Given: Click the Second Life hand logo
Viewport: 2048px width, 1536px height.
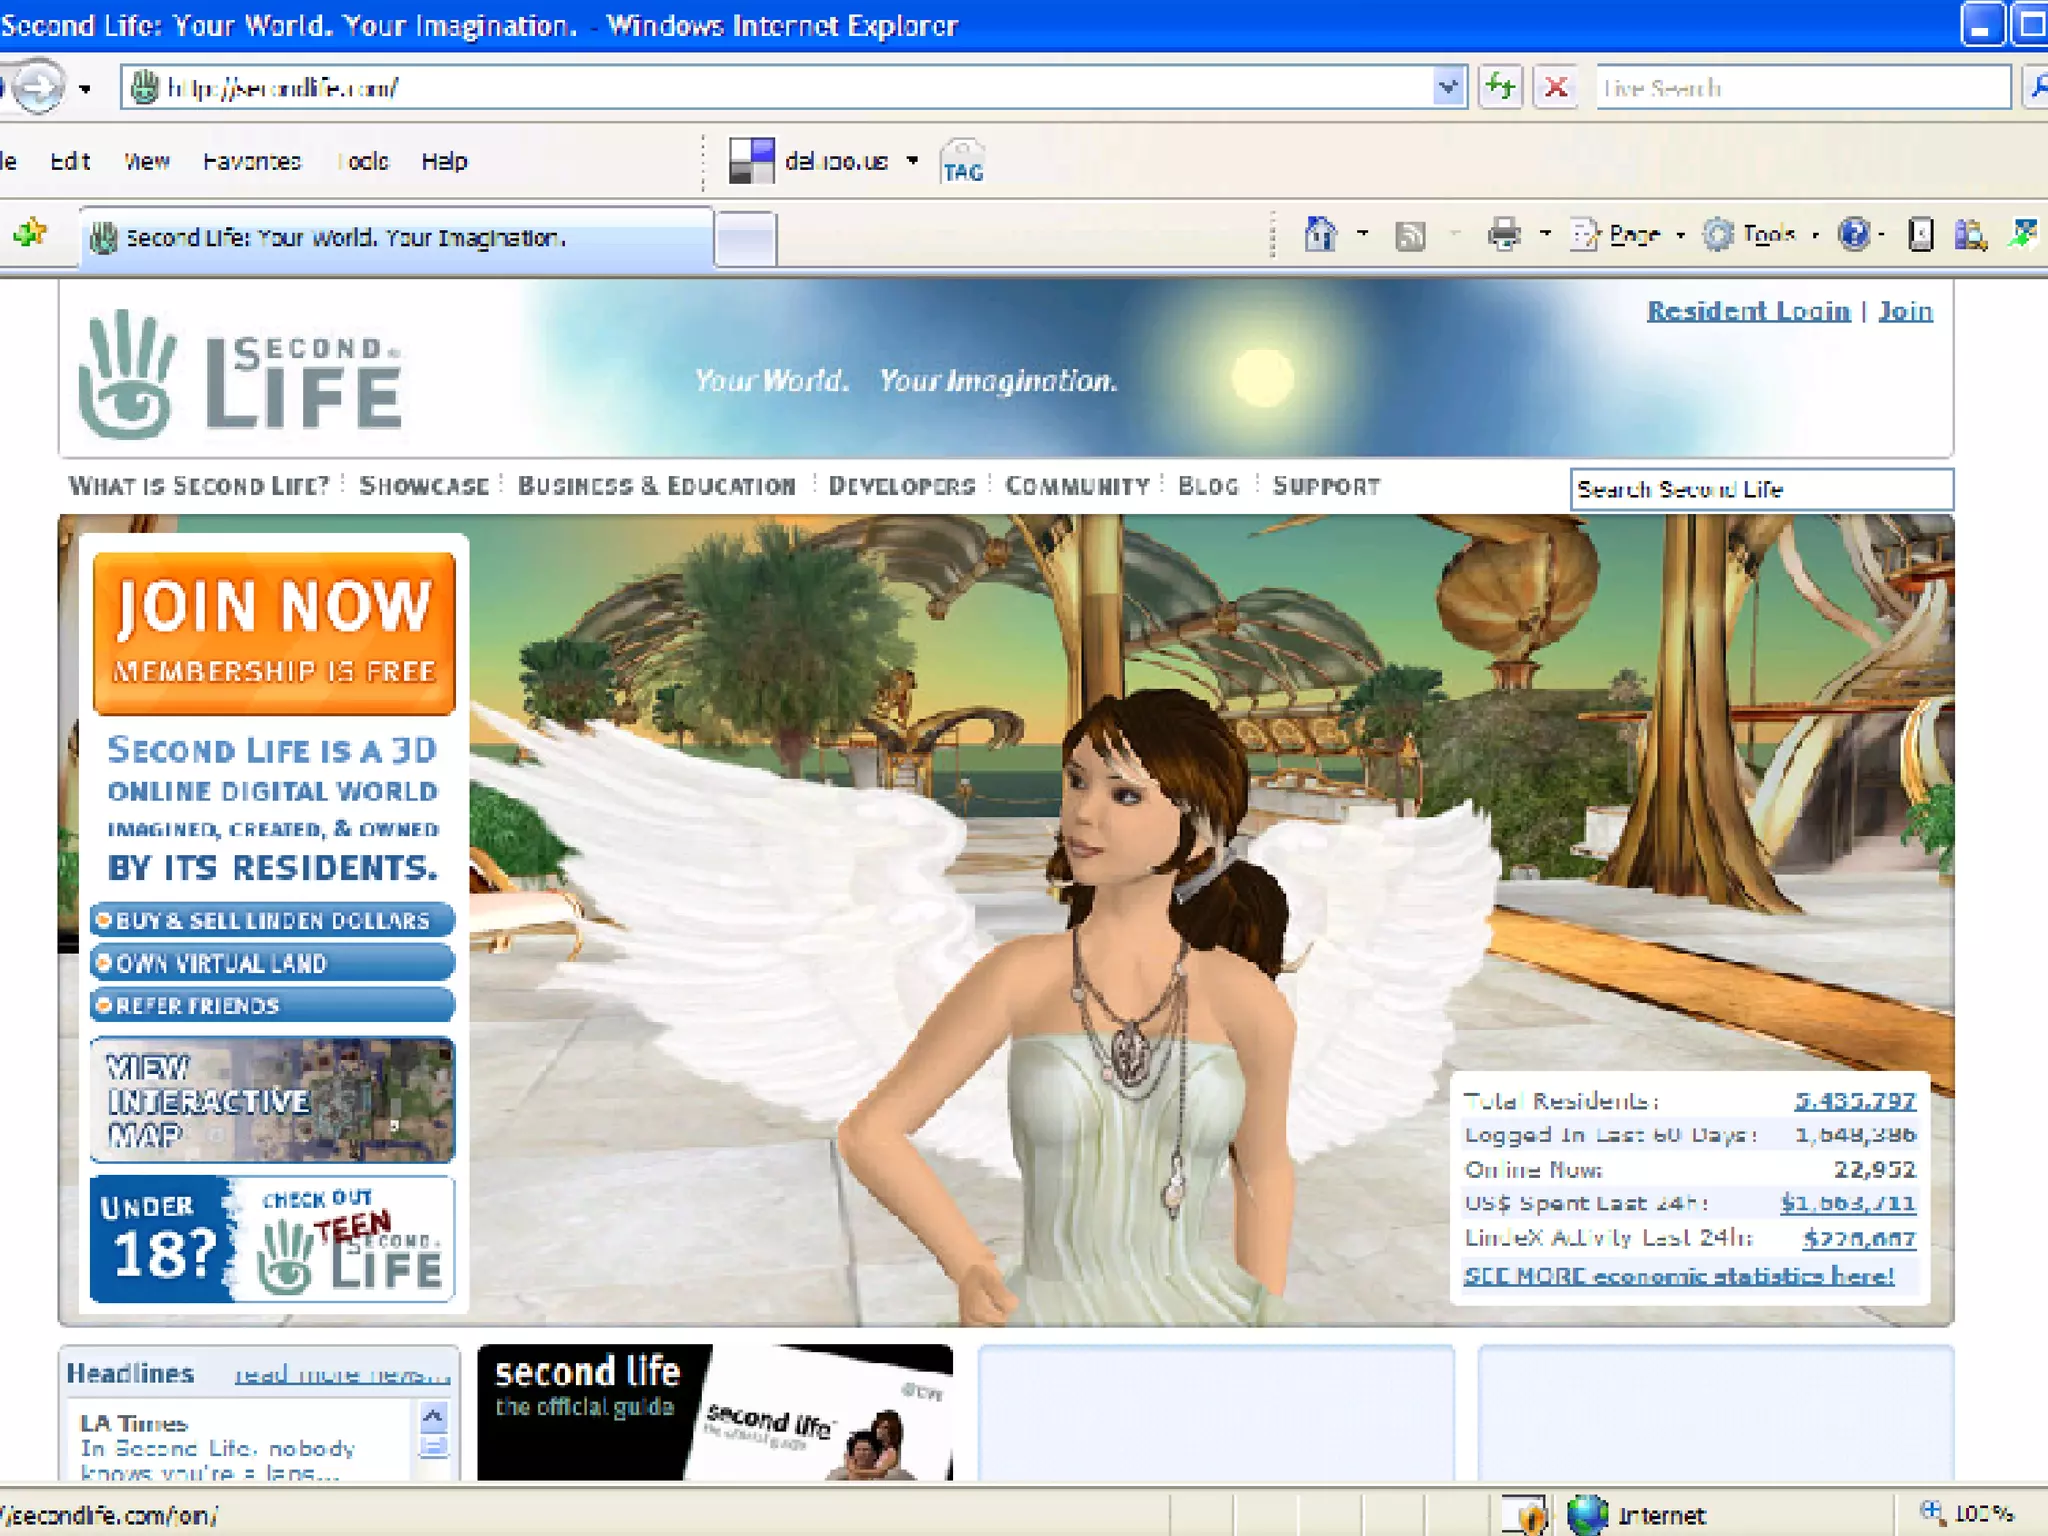Looking at the screenshot, I should click(x=128, y=376).
